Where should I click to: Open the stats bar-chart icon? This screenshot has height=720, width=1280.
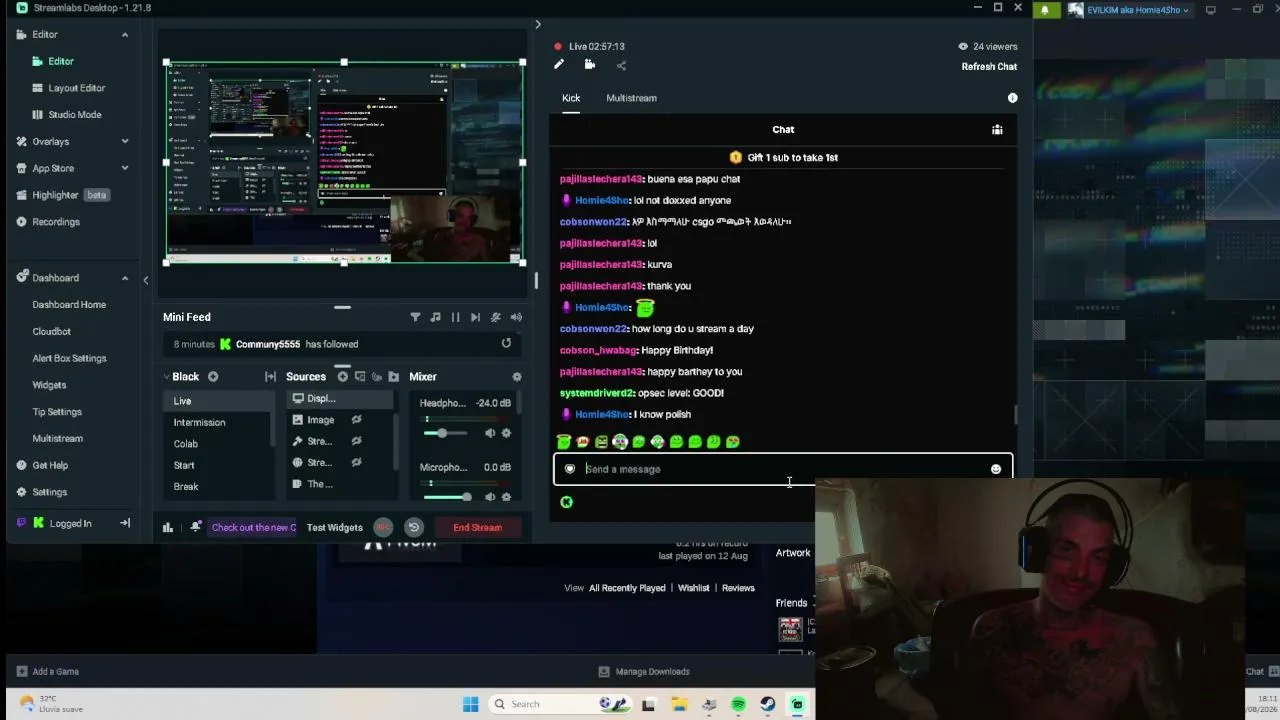[x=168, y=527]
